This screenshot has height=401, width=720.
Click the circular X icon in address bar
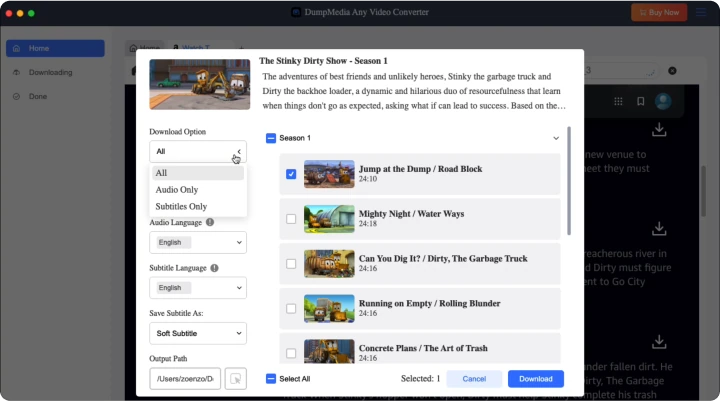click(x=672, y=71)
